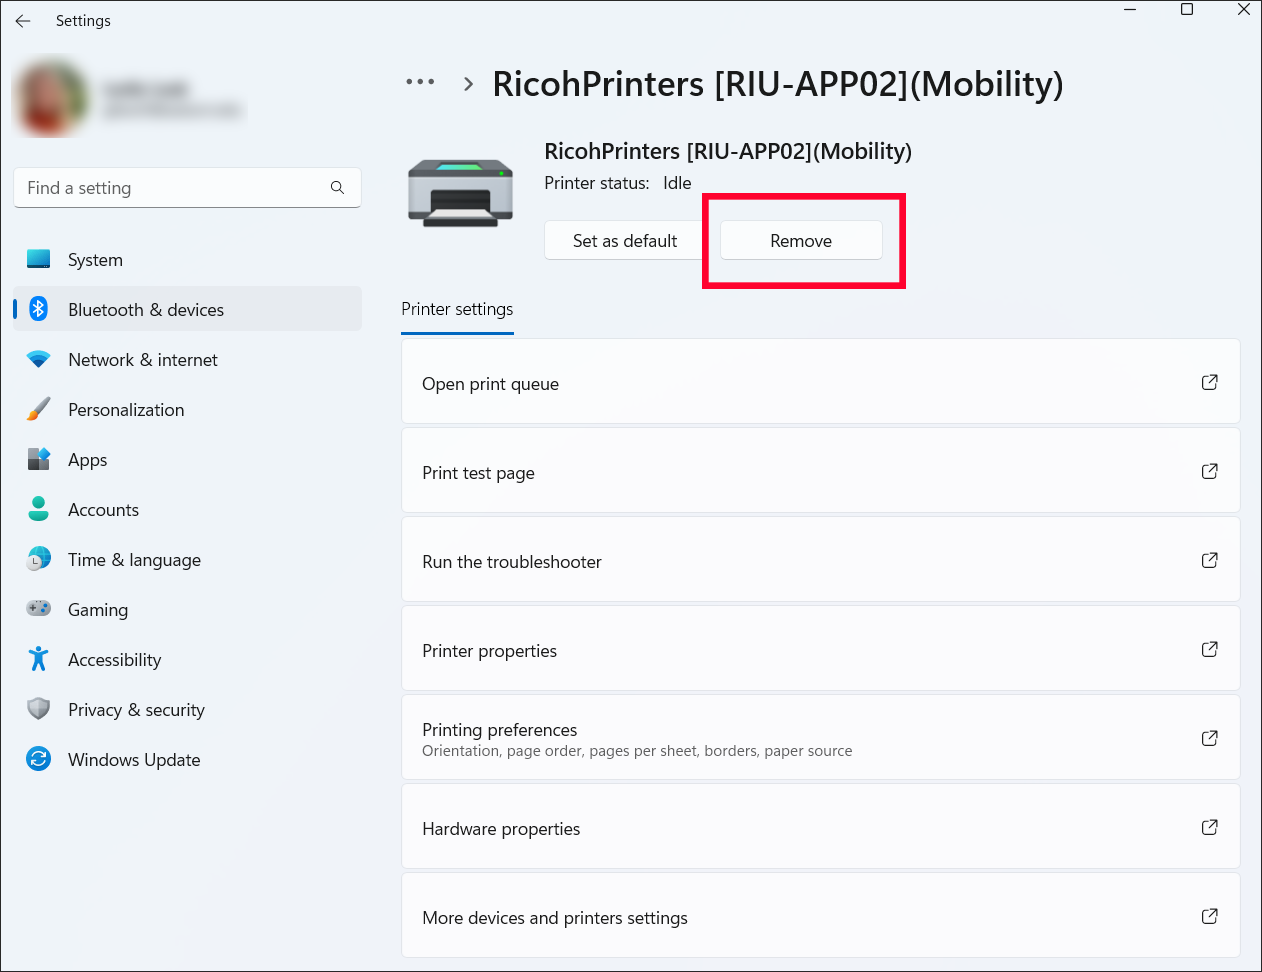Click the Time & language globe icon
This screenshot has width=1262, height=972.
coord(39,559)
